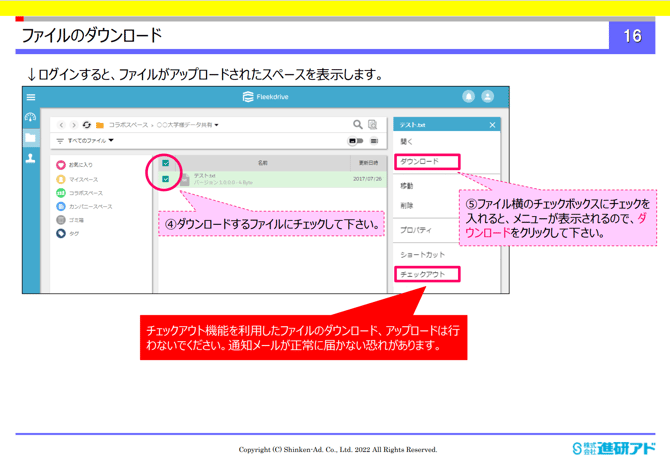Viewport: 670px width, 464px height.
Task: Click the green Collabo Space icon
Action: [x=61, y=193]
